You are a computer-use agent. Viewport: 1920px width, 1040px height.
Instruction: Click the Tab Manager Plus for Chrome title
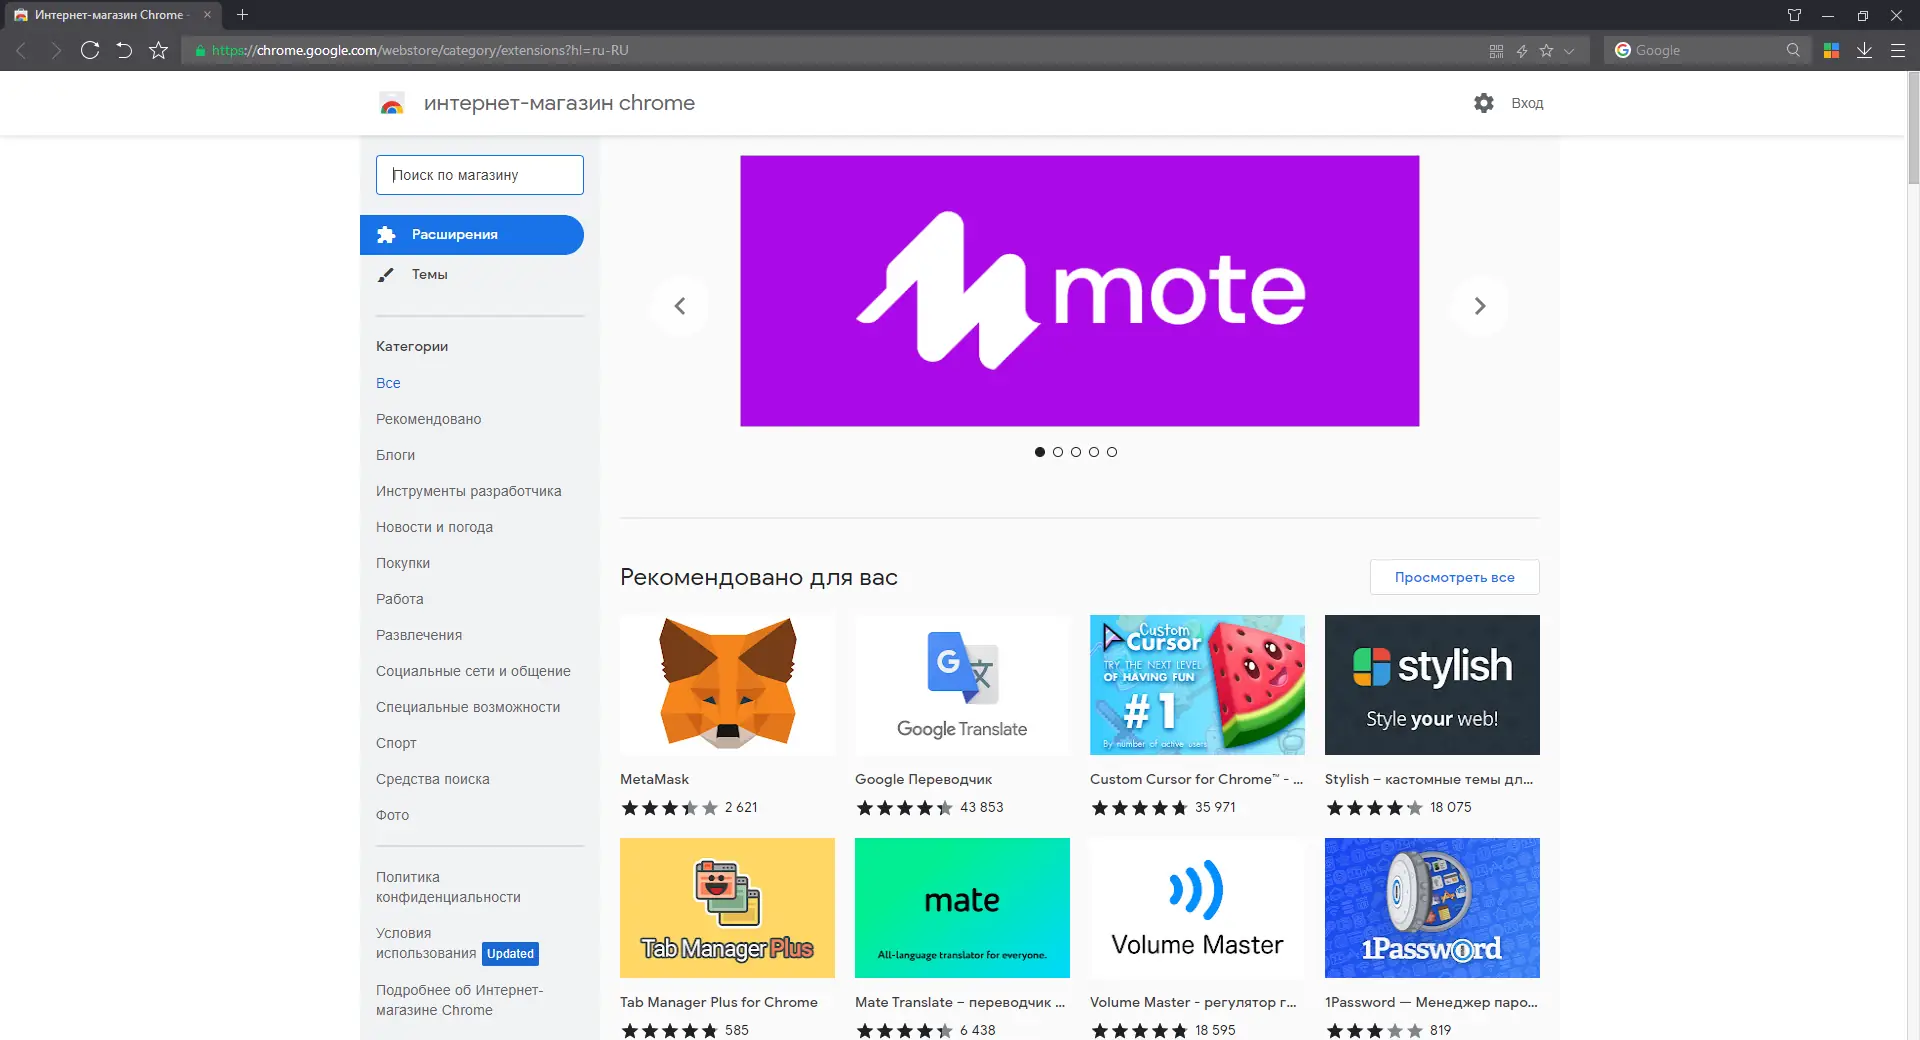coord(719,1002)
